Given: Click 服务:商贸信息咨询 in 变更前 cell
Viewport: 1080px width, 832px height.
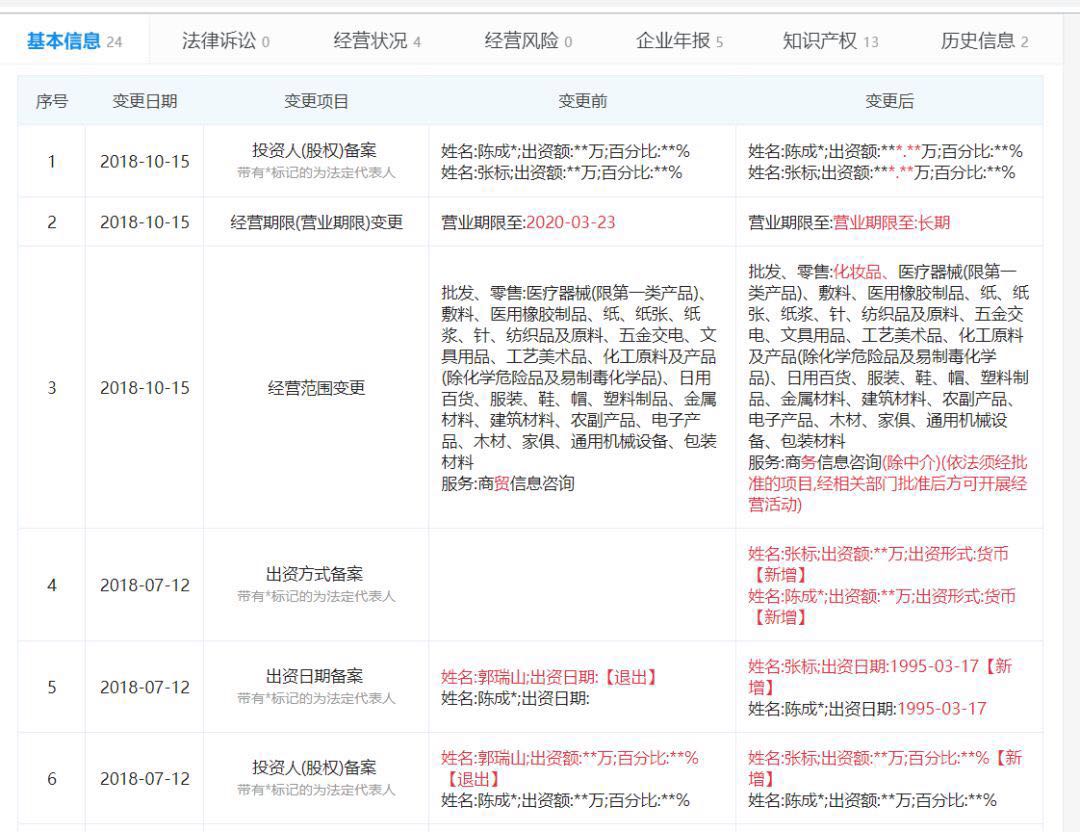Looking at the screenshot, I should (x=508, y=483).
